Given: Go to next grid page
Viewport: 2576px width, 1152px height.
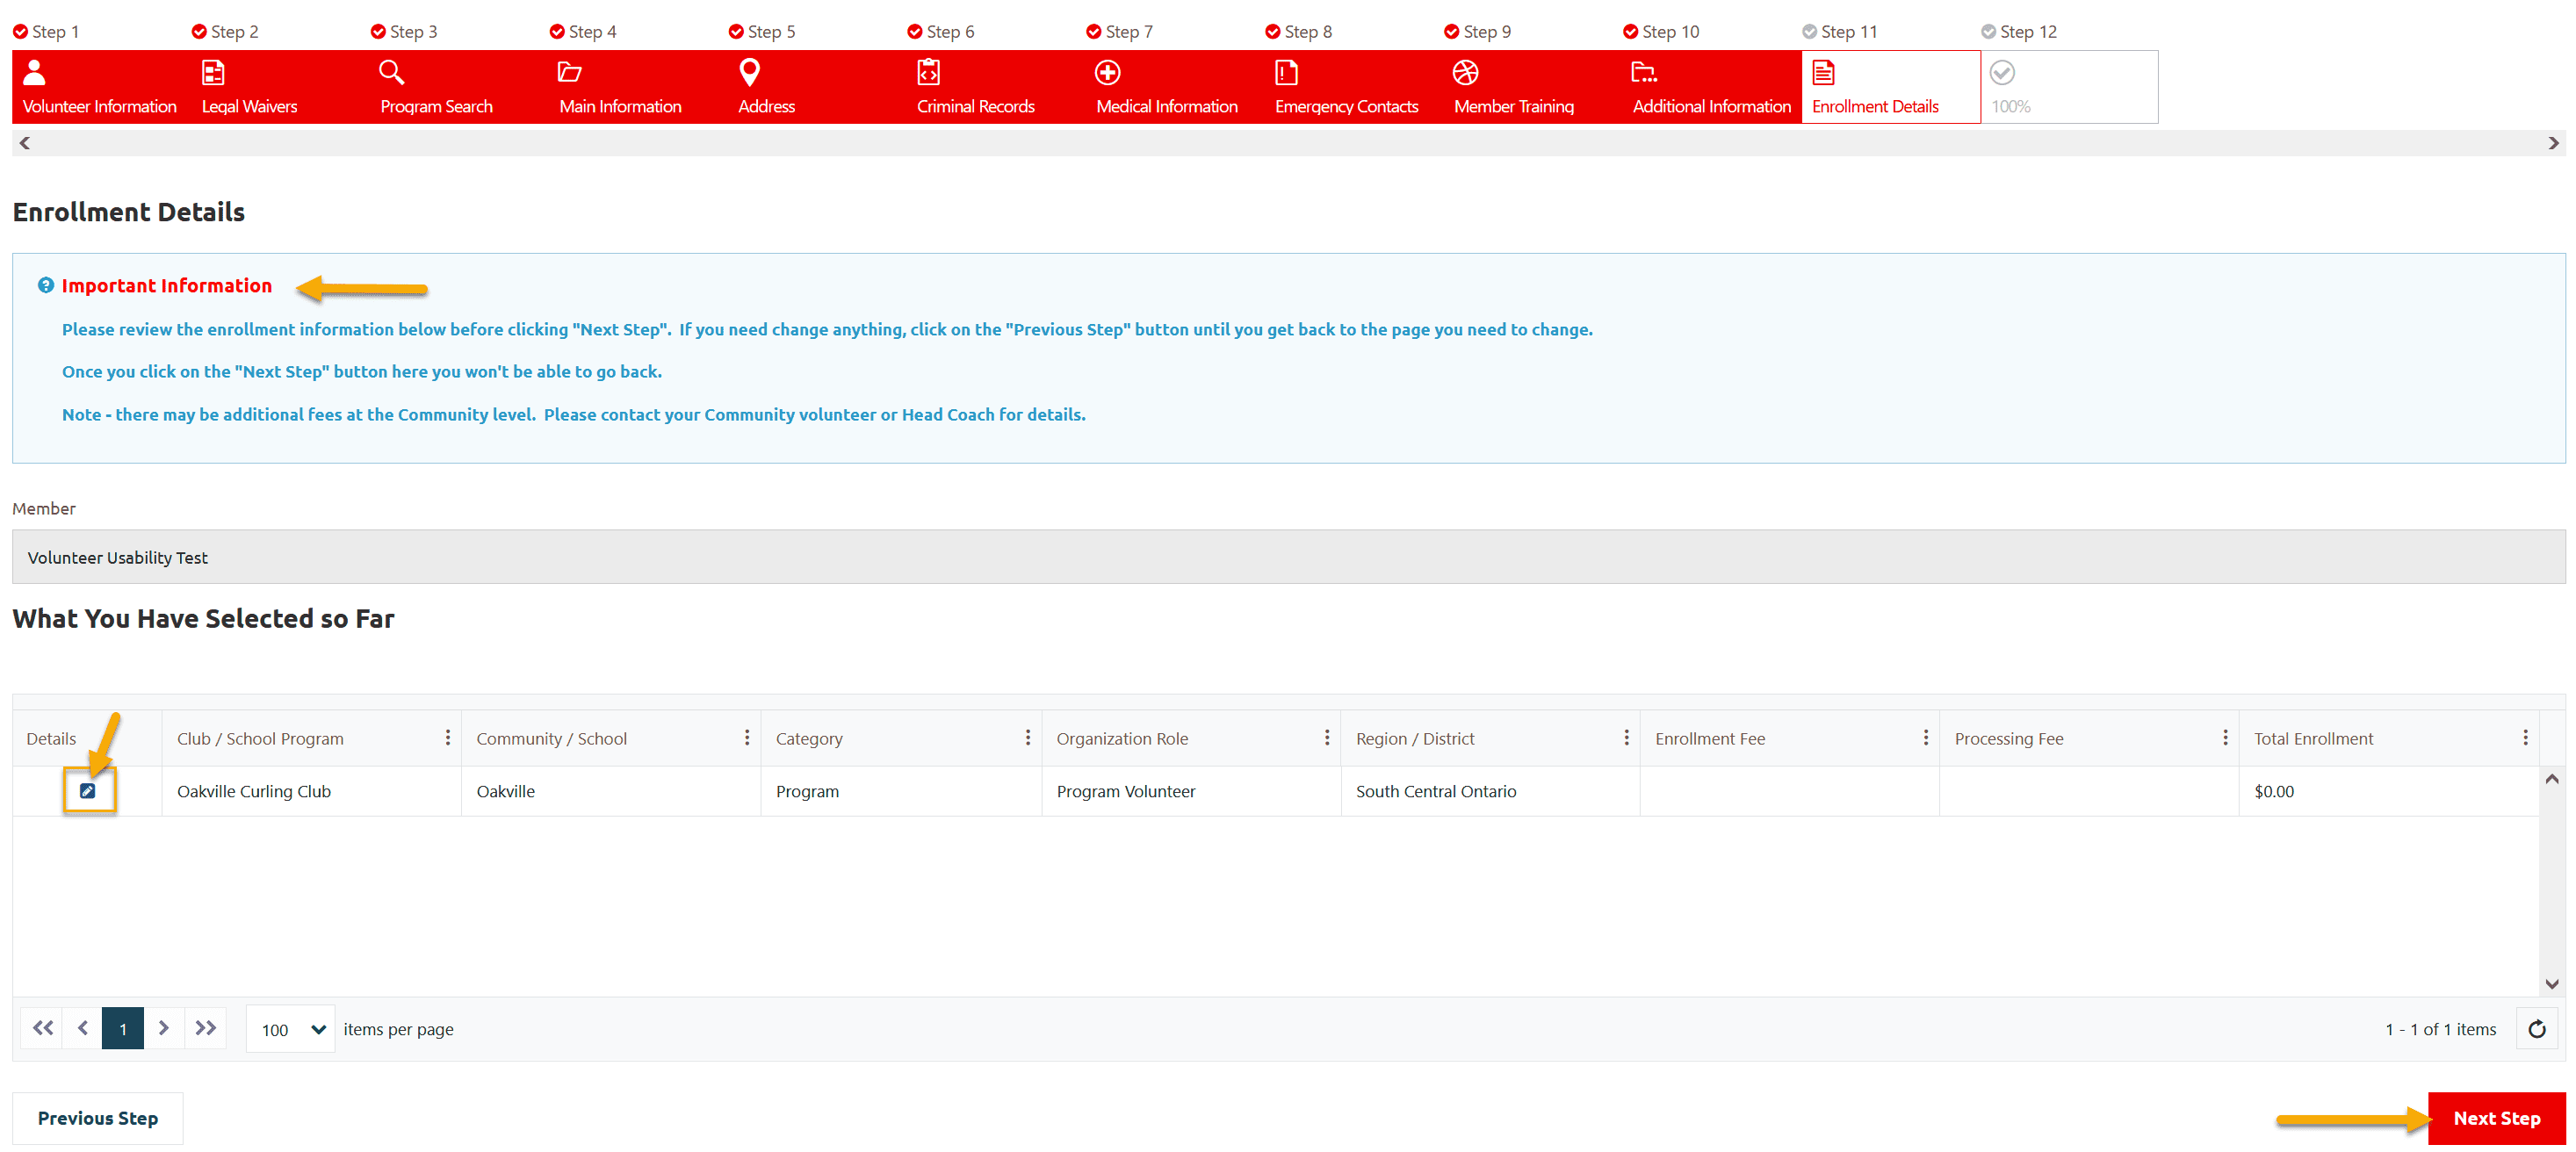Looking at the screenshot, I should (x=164, y=1028).
